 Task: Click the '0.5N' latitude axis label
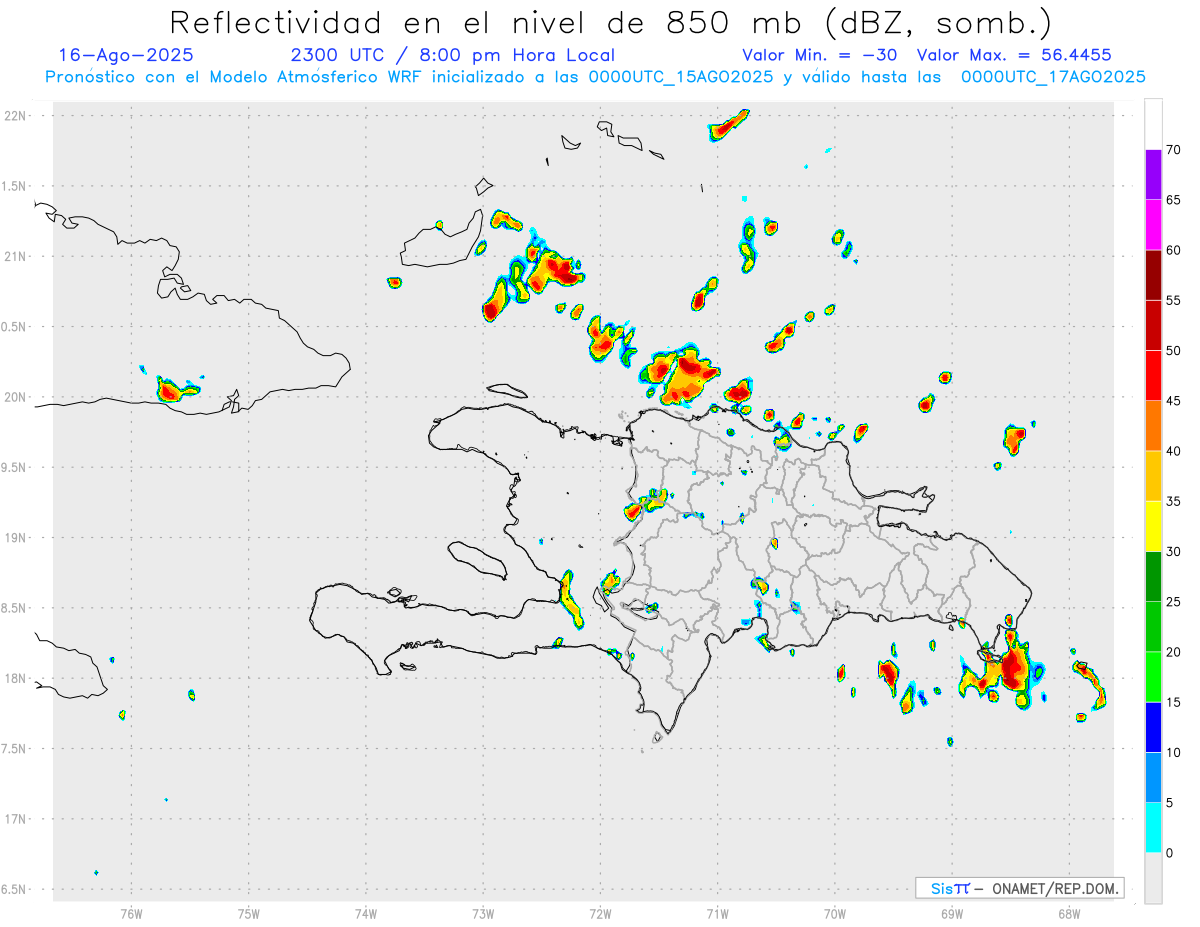coord(15,327)
